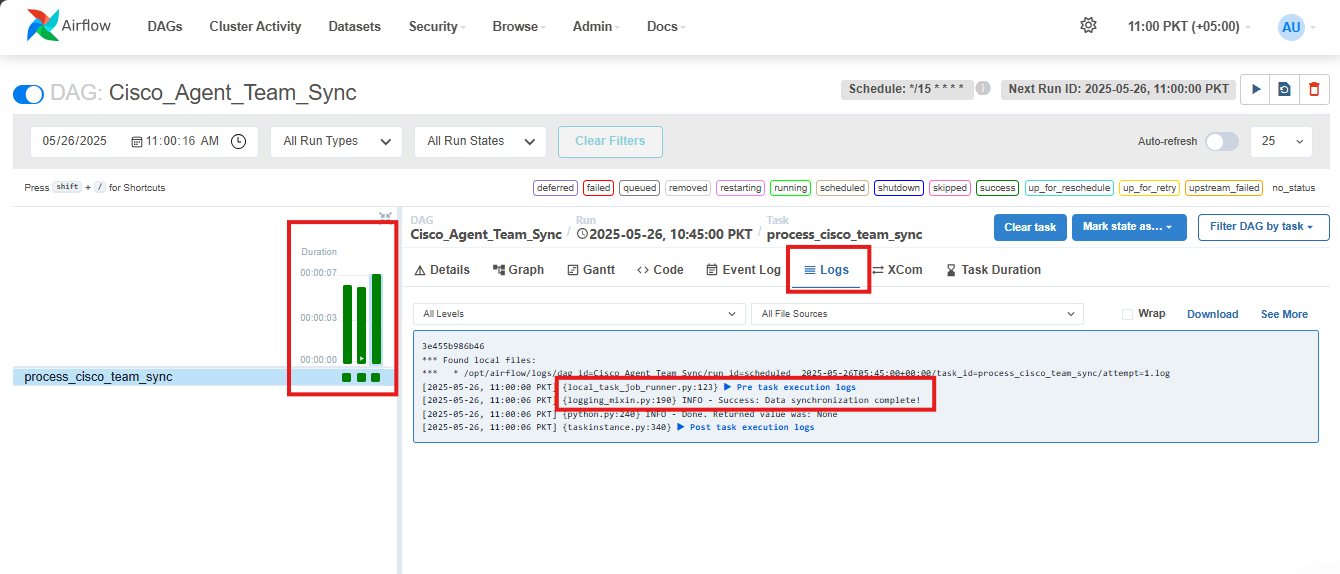Select the tallest green duration bar

pyautogui.click(x=376, y=318)
